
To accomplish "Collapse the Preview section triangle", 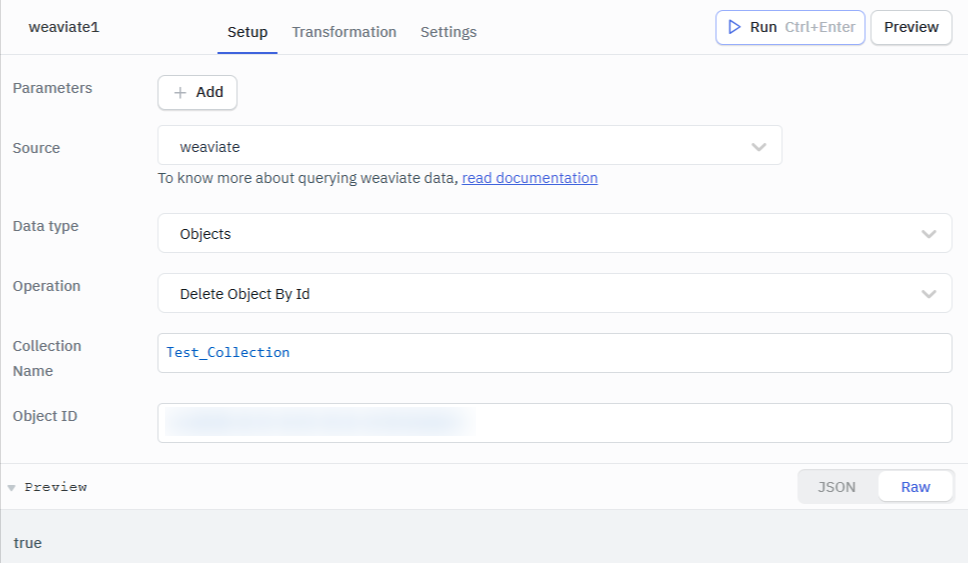I will (x=11, y=488).
